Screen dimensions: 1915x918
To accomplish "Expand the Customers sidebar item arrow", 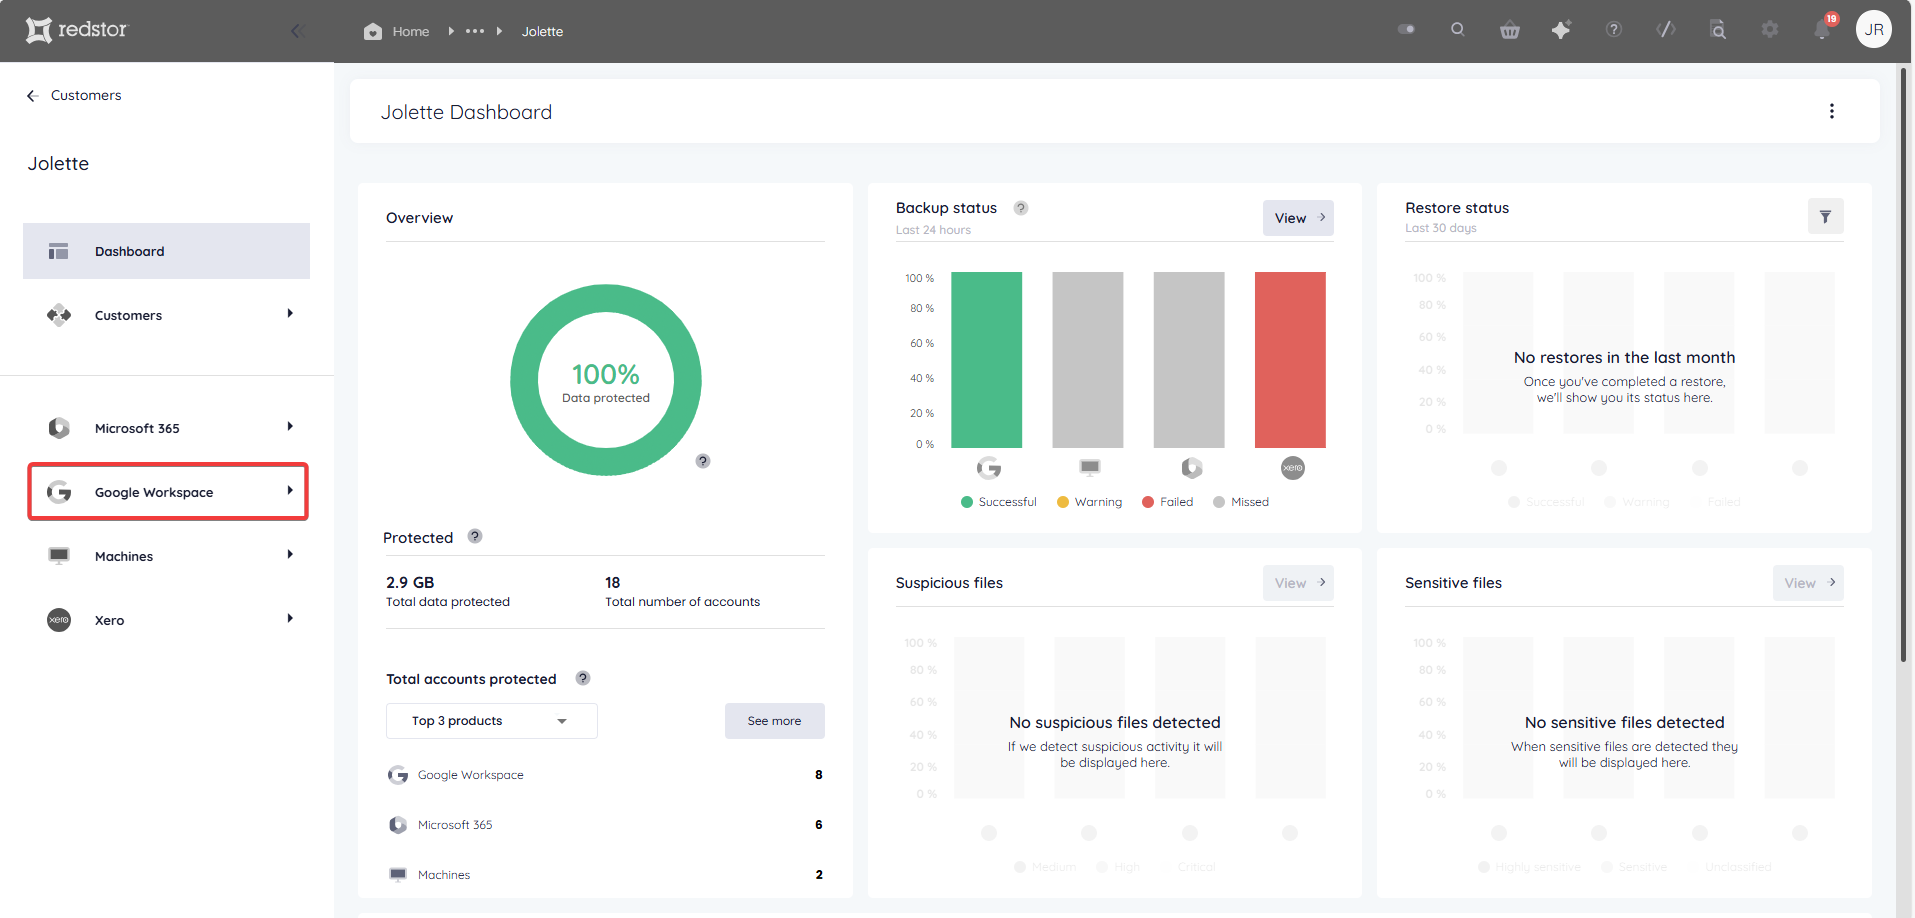I will pos(290,314).
